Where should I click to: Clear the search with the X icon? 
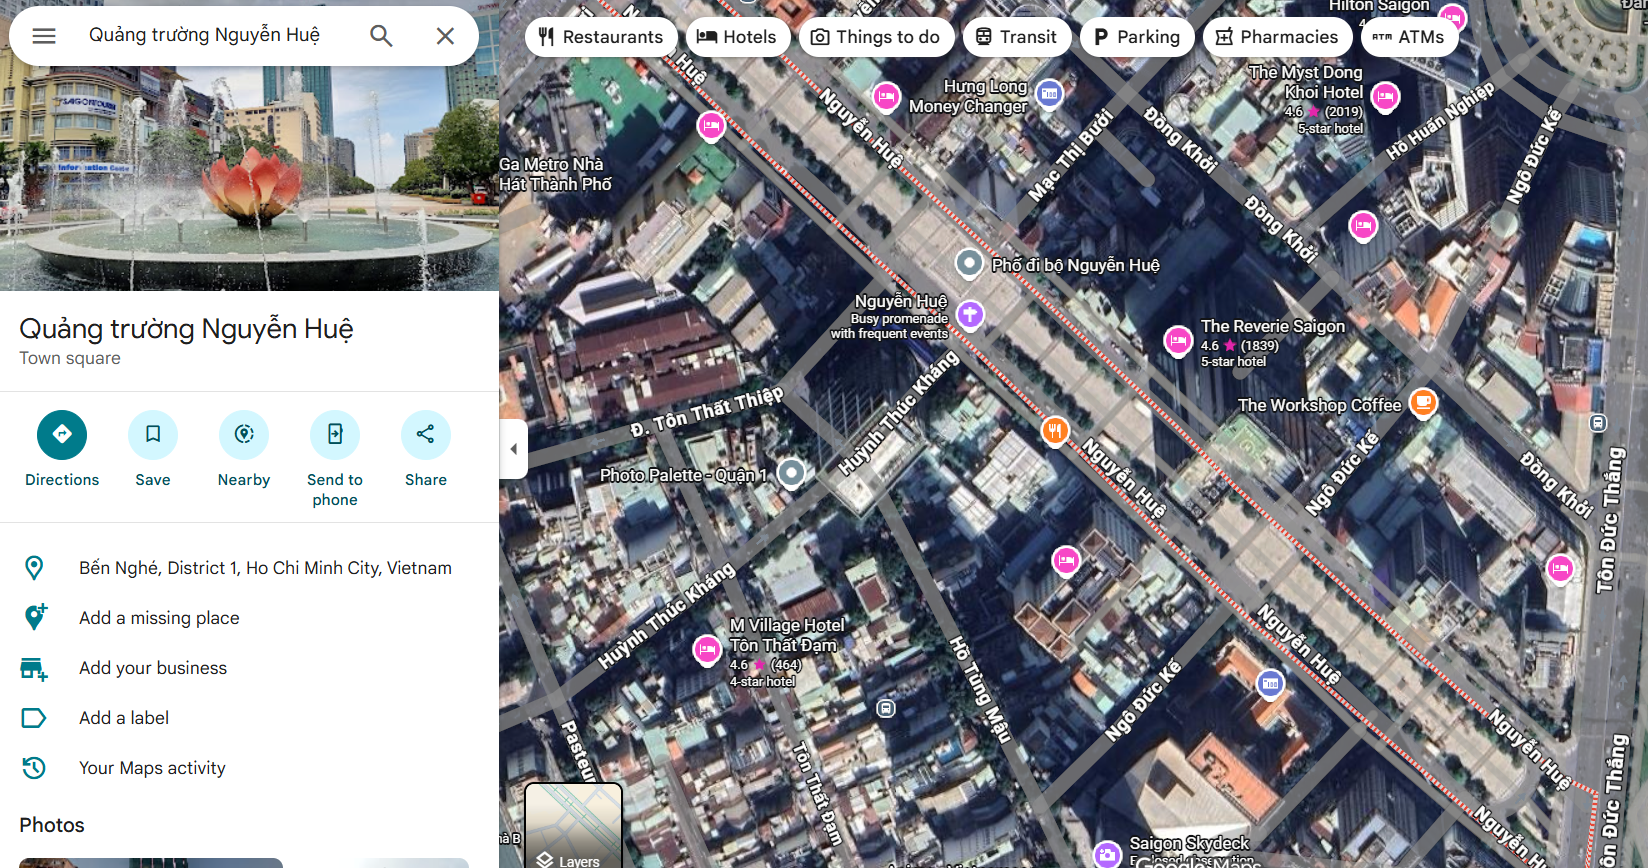click(445, 36)
